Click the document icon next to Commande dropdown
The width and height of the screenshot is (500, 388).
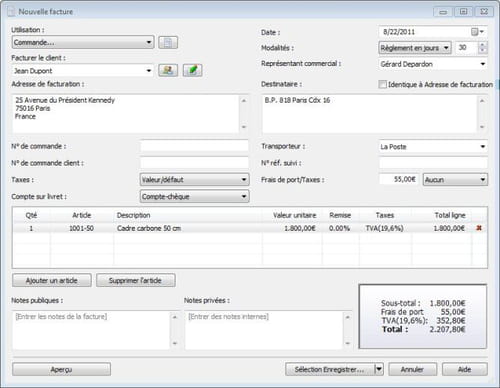point(168,42)
